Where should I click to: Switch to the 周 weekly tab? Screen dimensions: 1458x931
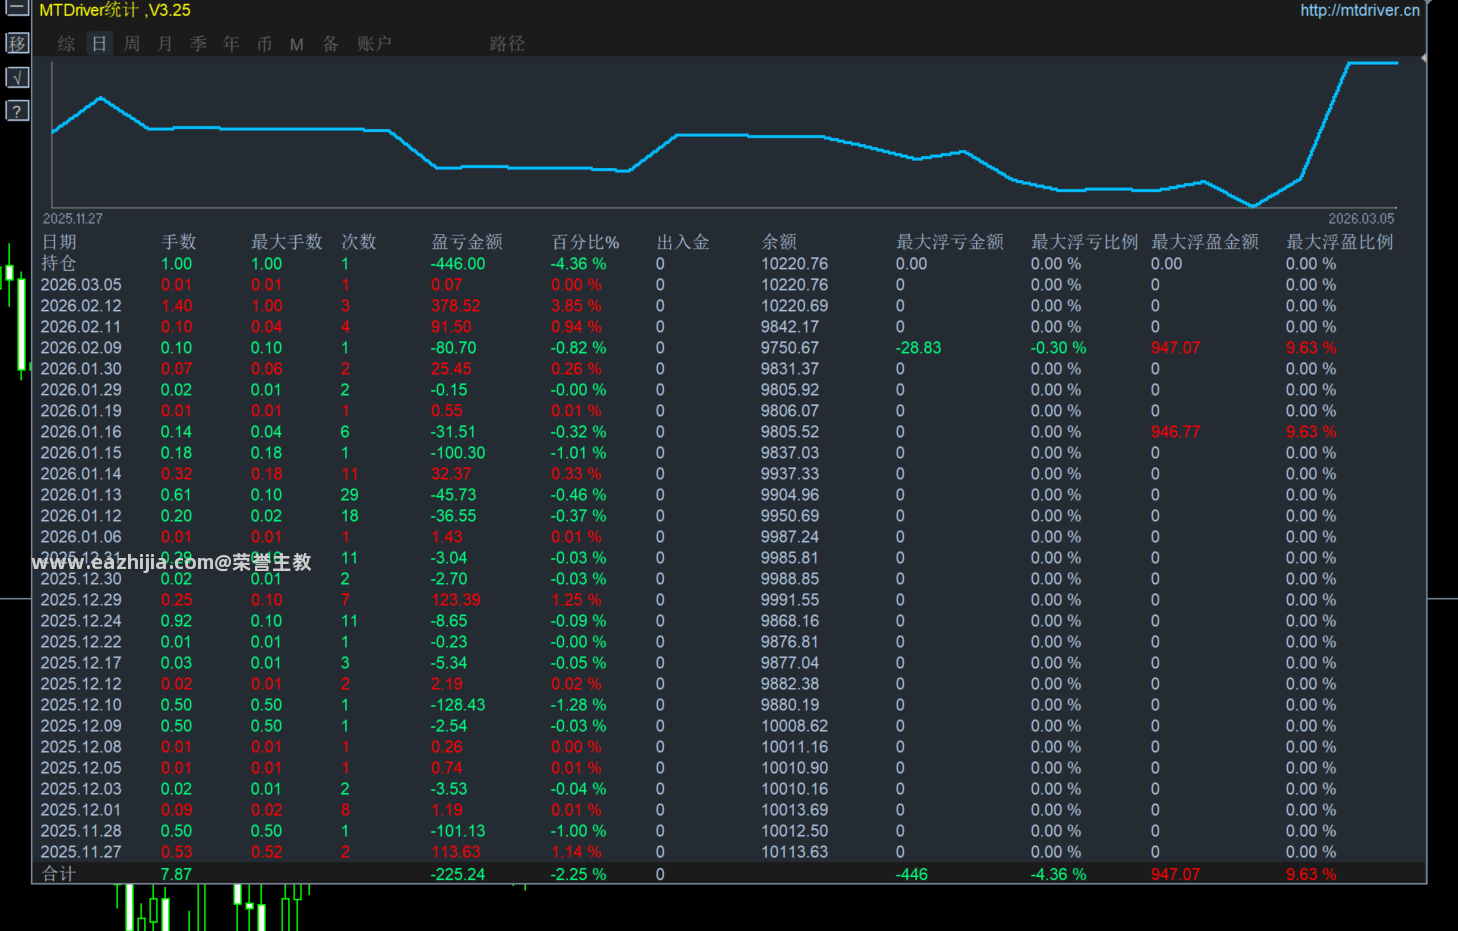coord(132,44)
